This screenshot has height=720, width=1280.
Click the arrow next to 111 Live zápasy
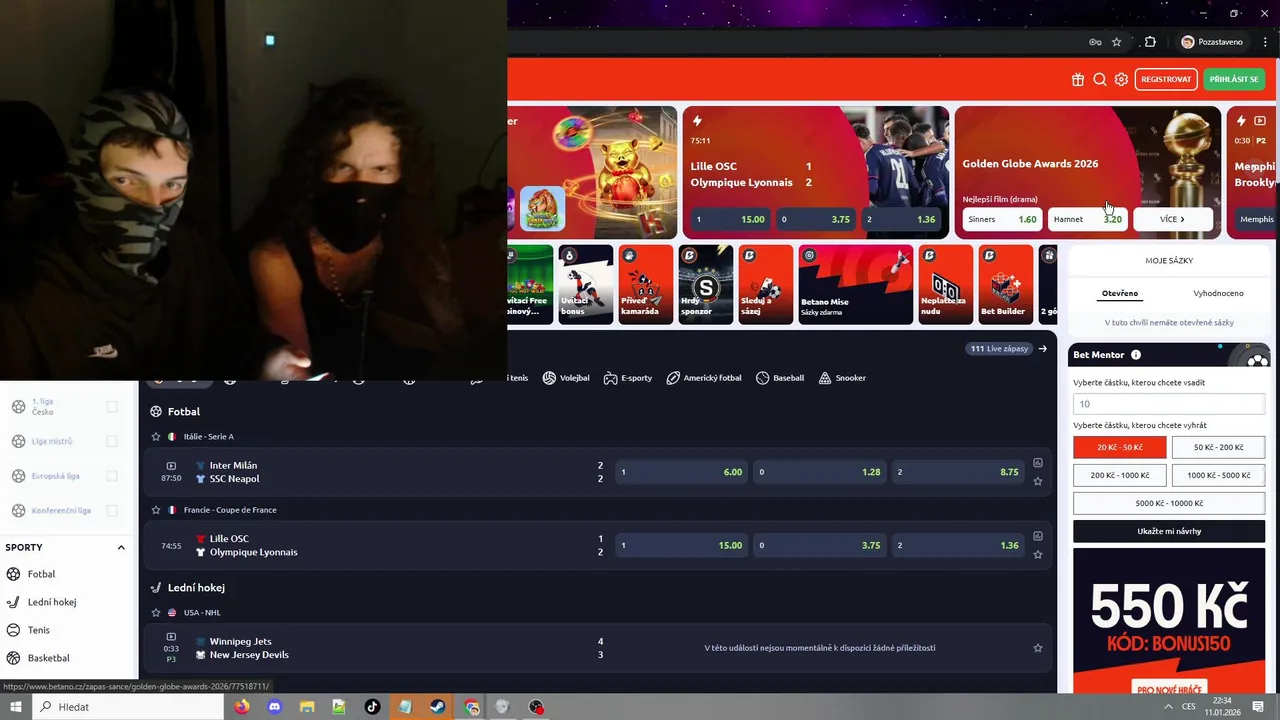point(1043,349)
